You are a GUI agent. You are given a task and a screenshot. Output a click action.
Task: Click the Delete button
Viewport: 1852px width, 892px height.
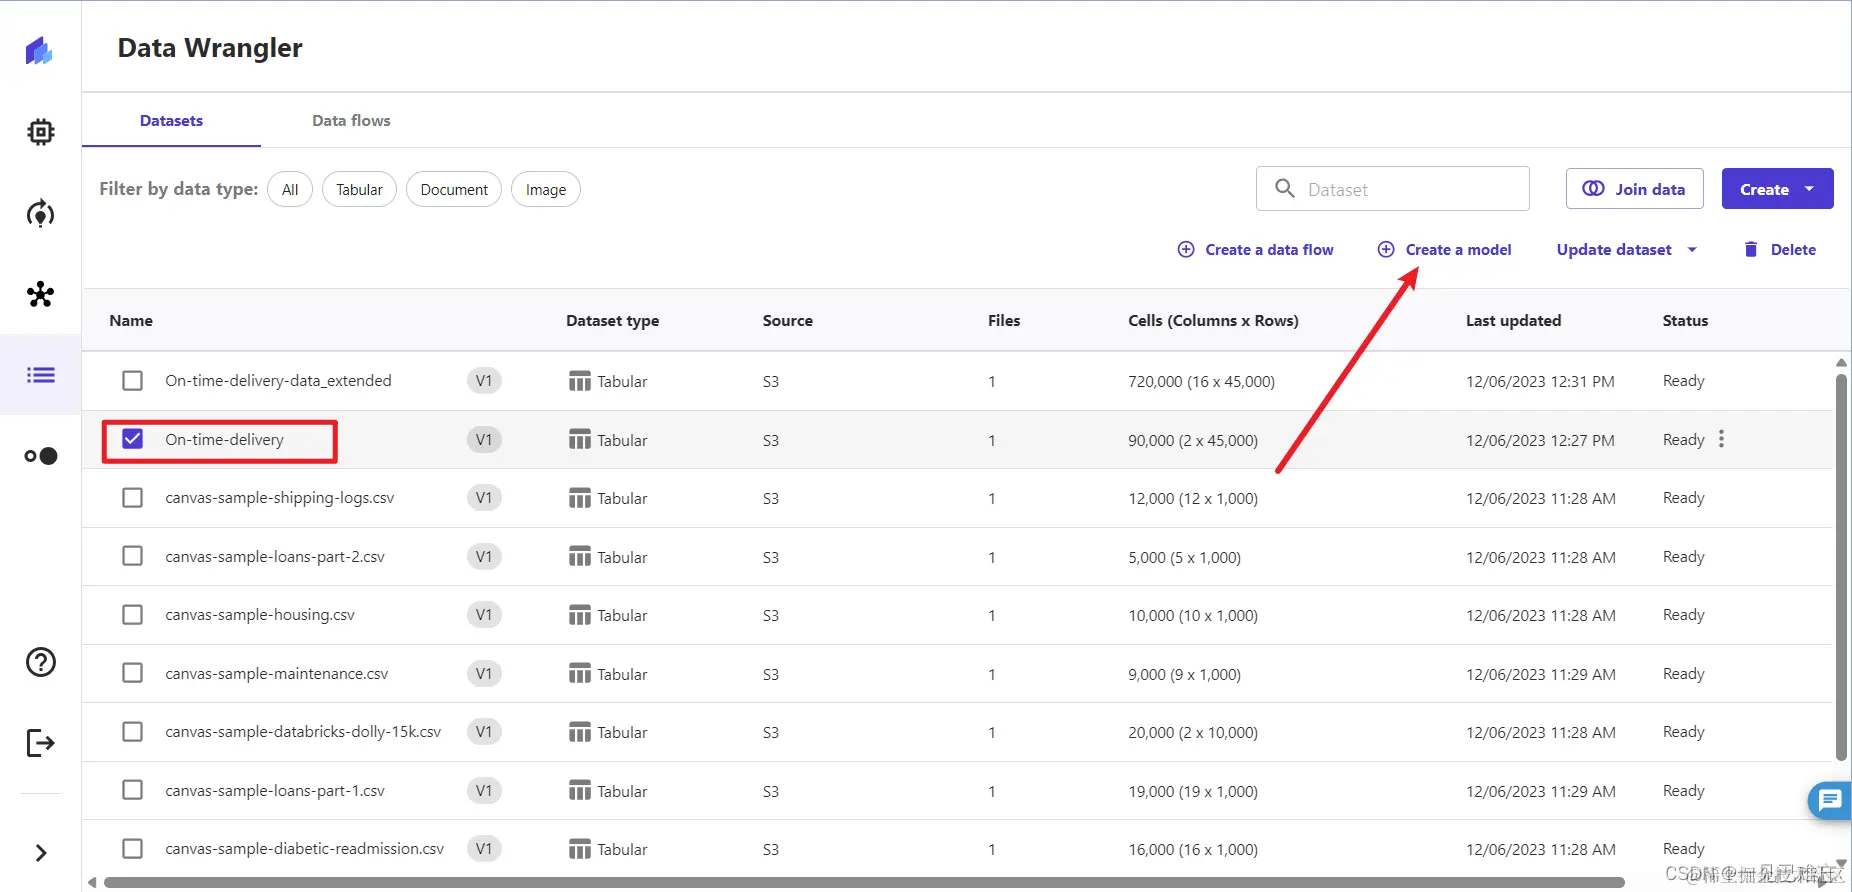1780,250
